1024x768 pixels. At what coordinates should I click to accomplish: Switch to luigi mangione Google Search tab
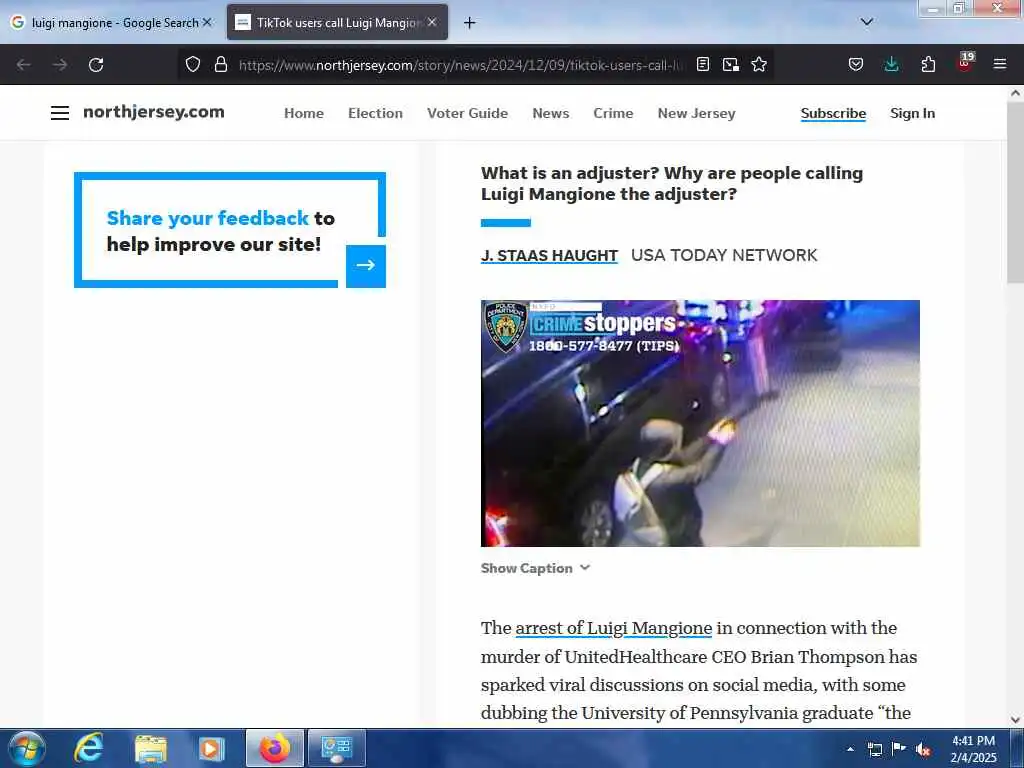point(111,23)
